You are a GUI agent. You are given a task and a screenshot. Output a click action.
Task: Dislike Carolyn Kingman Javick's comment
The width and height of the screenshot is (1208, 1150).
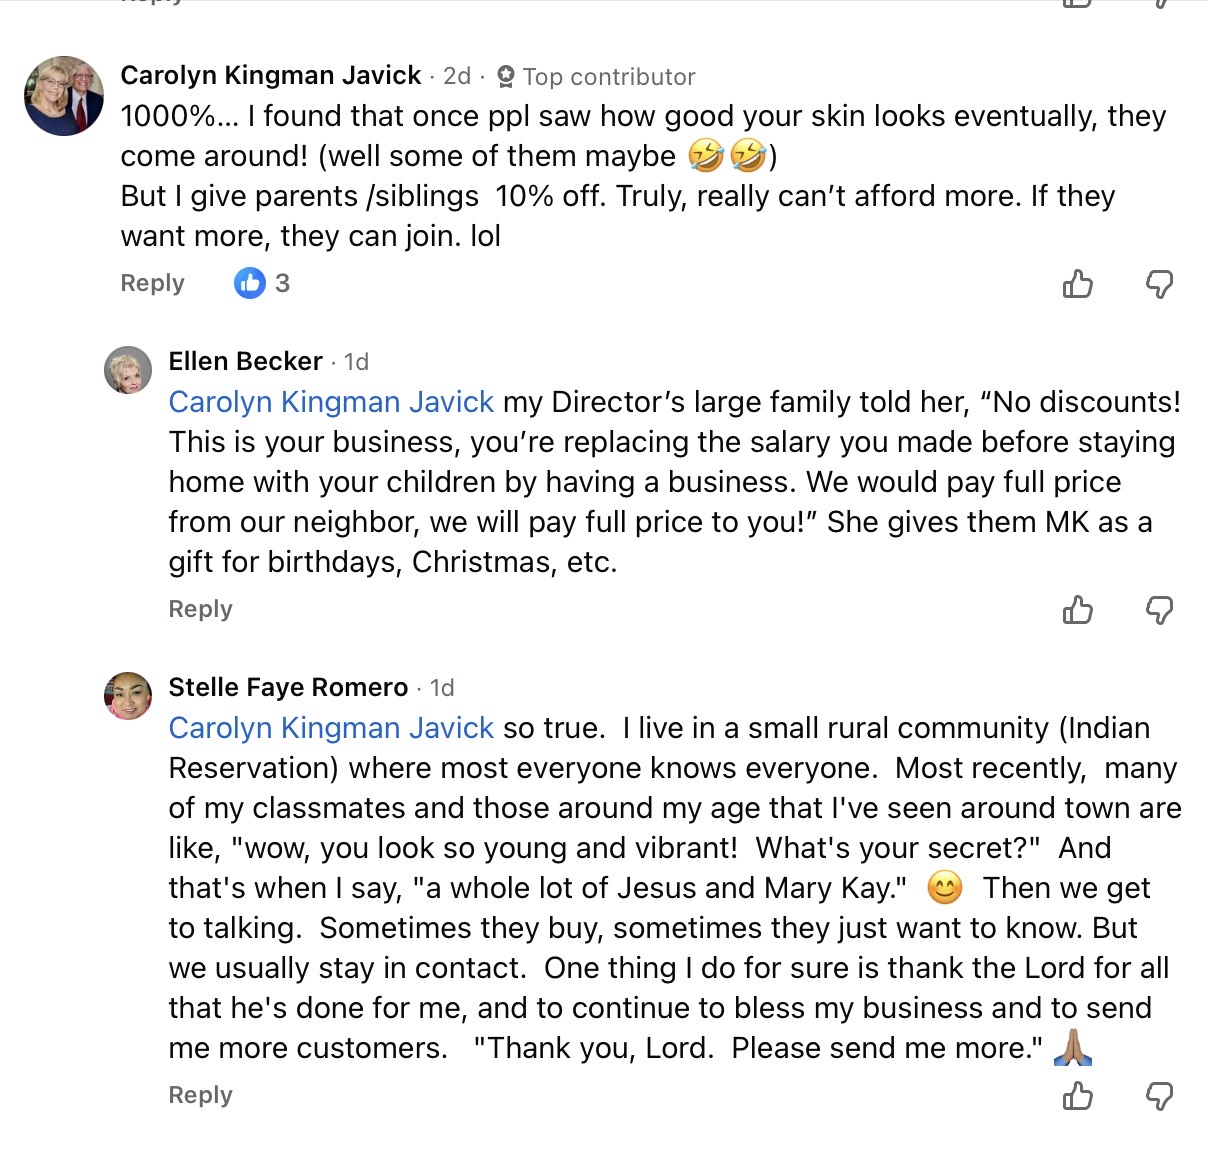pos(1159,285)
